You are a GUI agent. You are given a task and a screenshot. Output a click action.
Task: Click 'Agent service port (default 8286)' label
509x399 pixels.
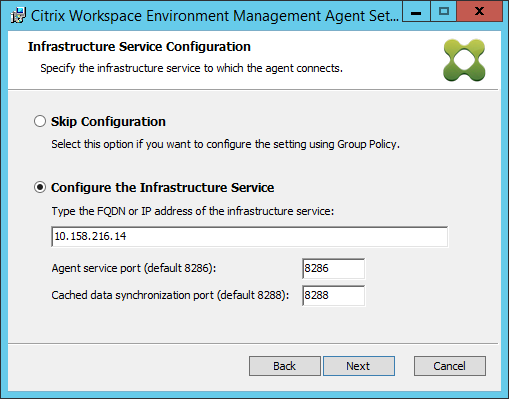tap(134, 268)
